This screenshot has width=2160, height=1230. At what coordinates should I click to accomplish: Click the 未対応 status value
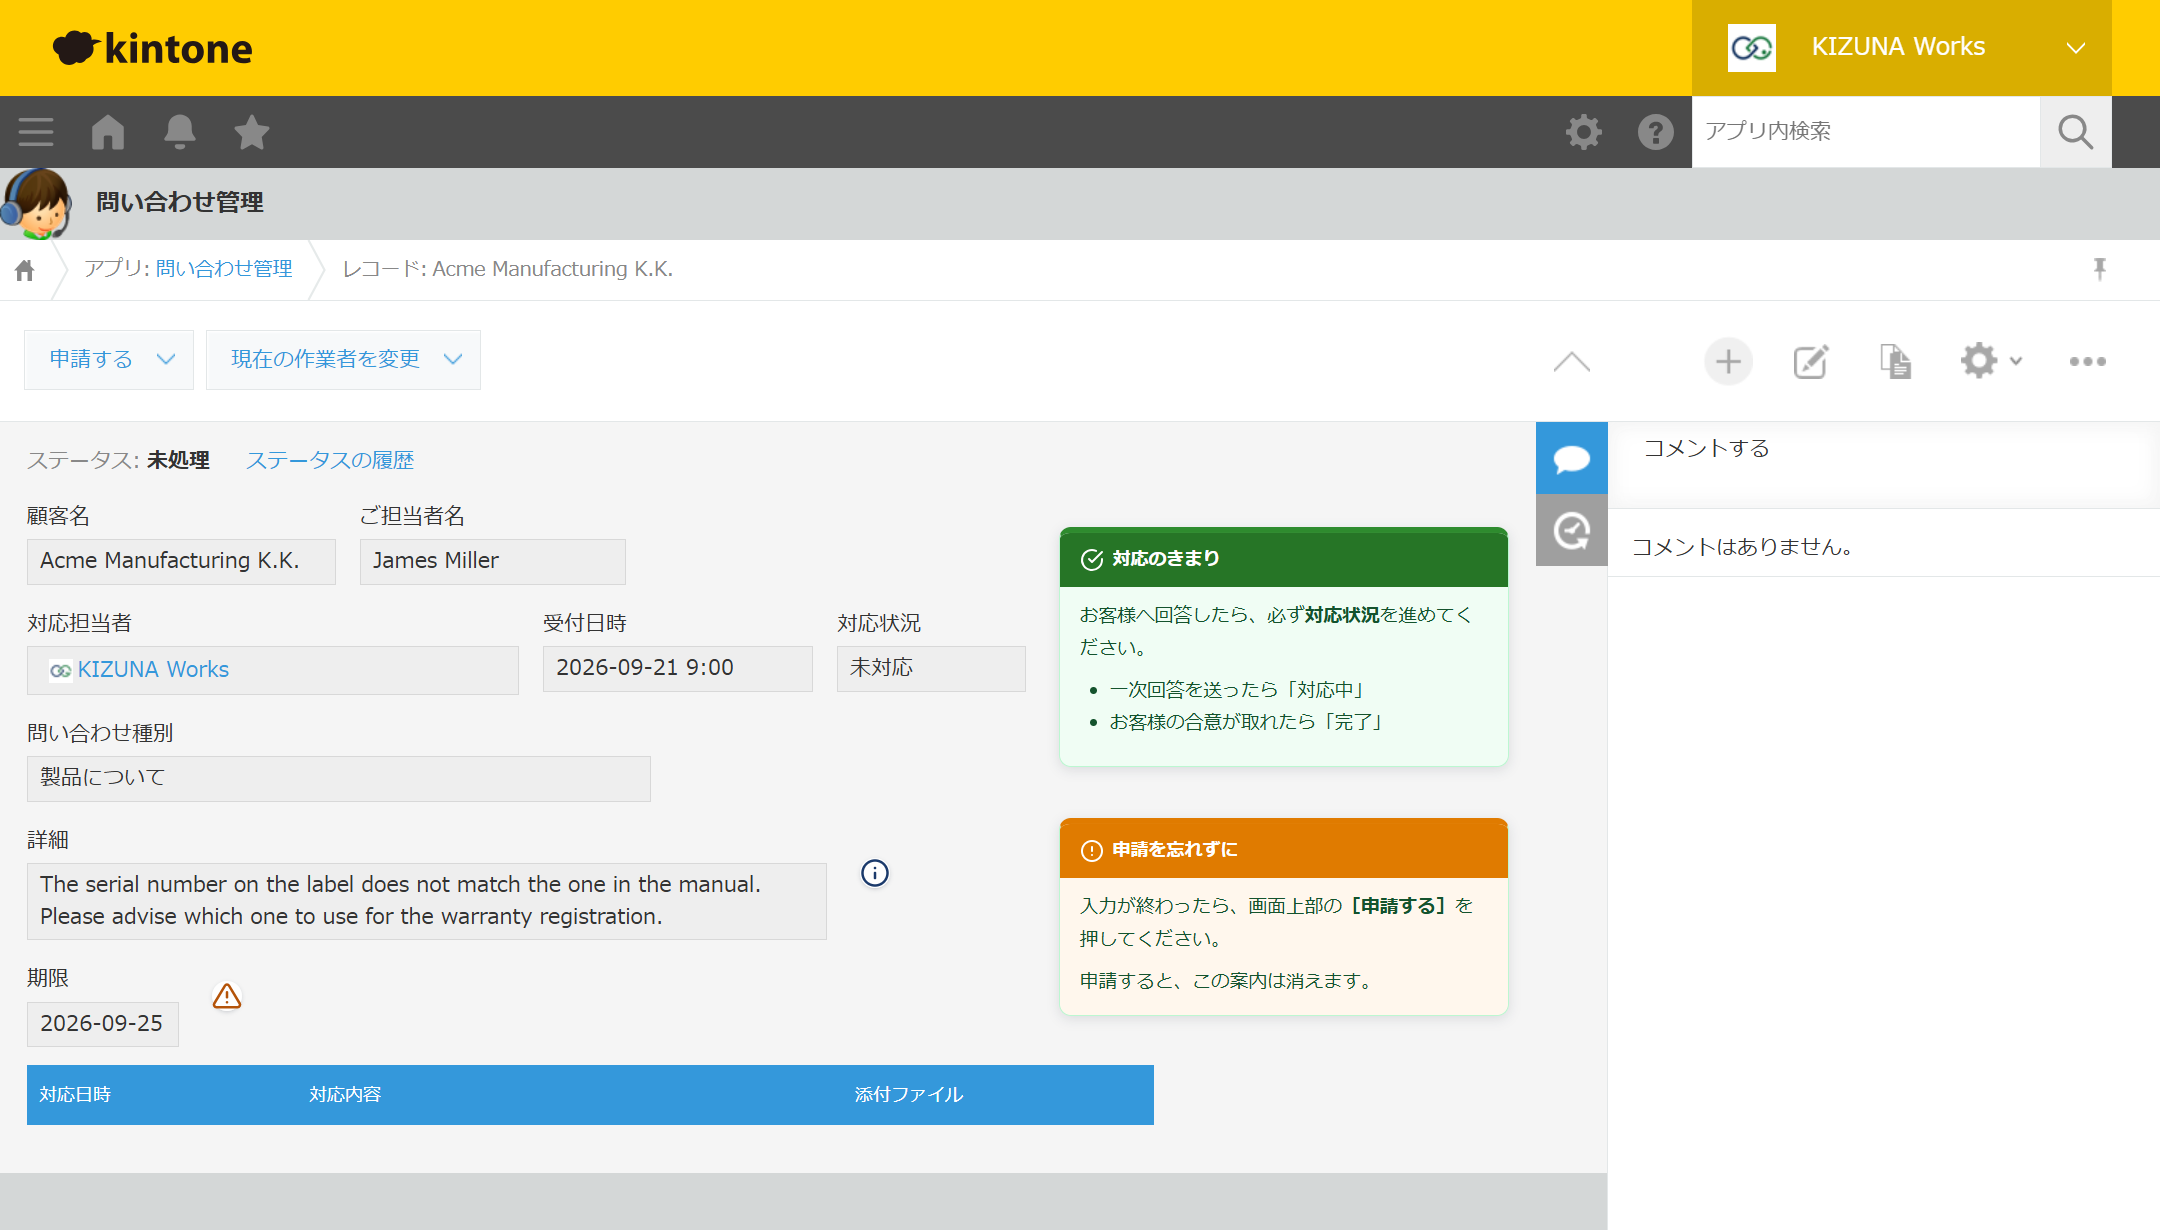click(931, 668)
